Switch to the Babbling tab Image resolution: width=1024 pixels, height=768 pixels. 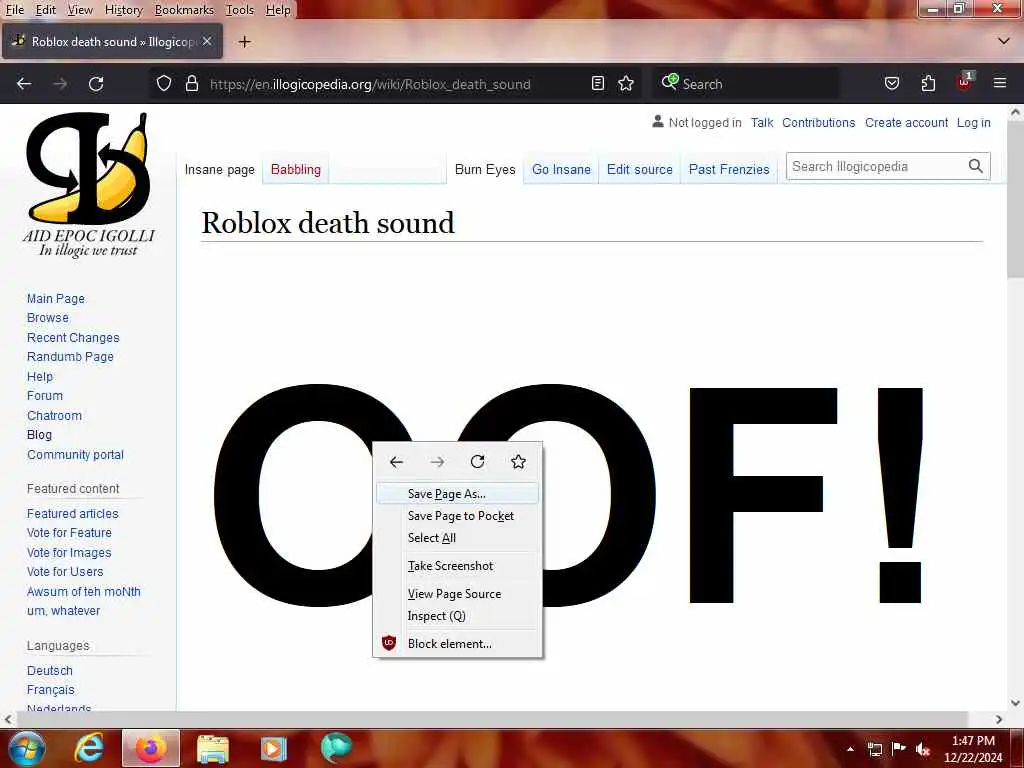[296, 169]
